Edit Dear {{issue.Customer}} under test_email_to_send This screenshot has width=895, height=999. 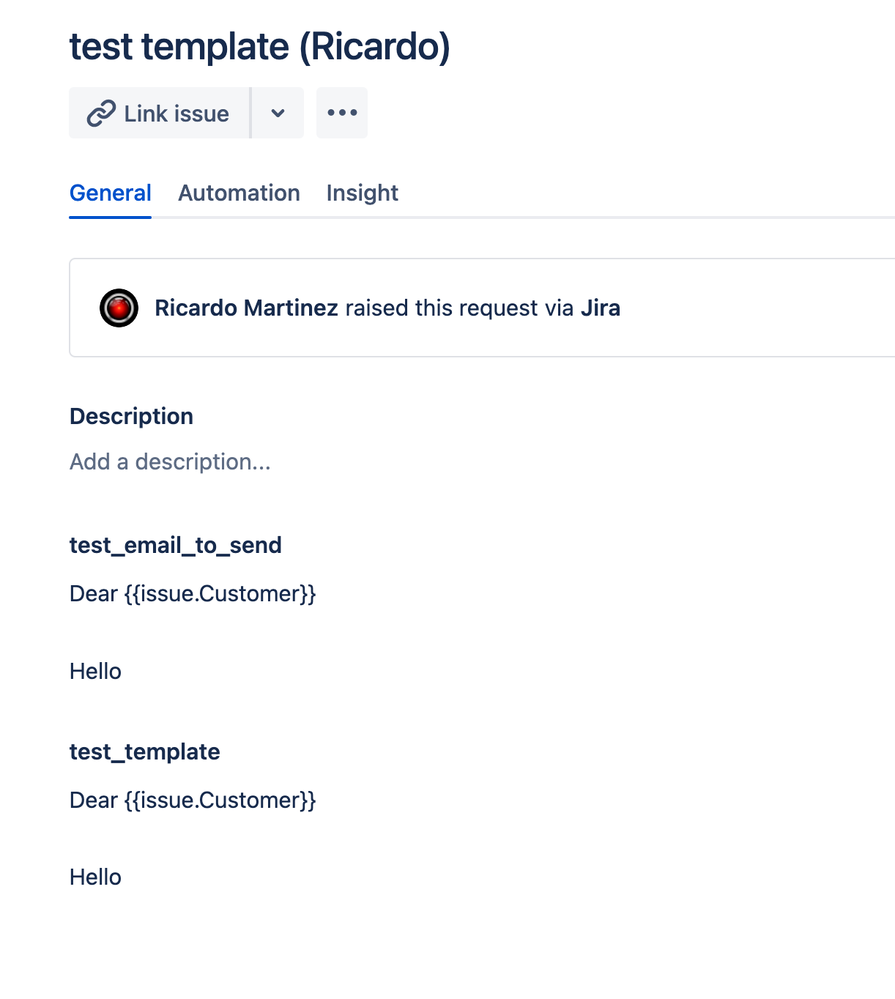point(192,594)
